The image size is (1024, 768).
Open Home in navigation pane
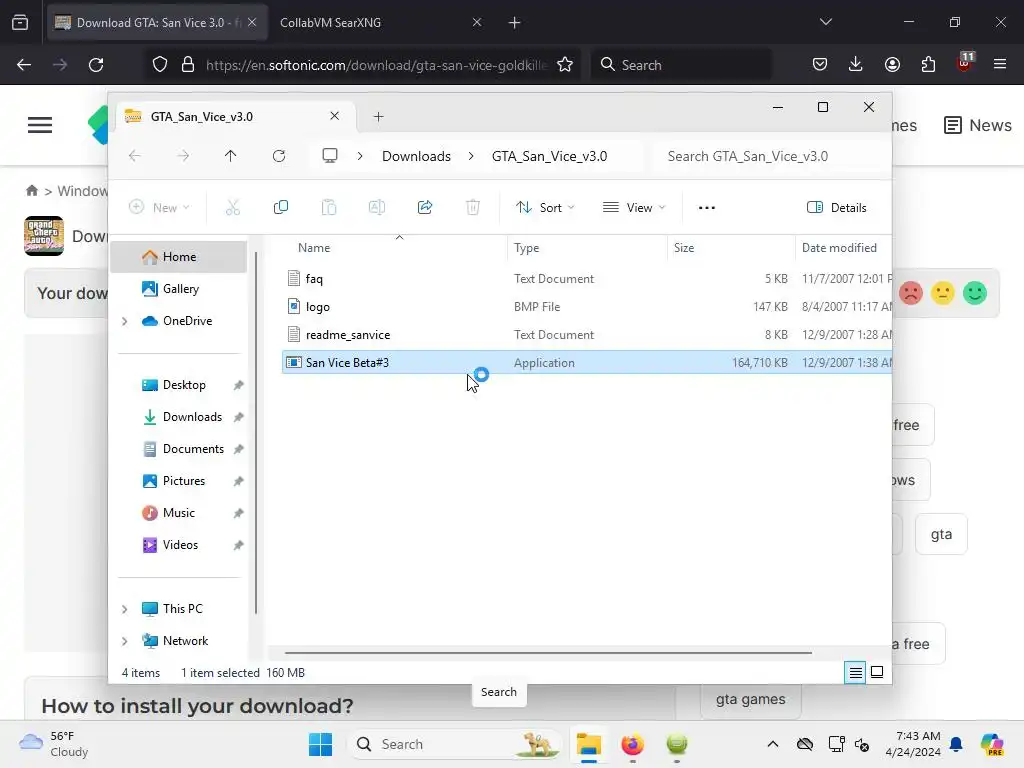(179, 257)
